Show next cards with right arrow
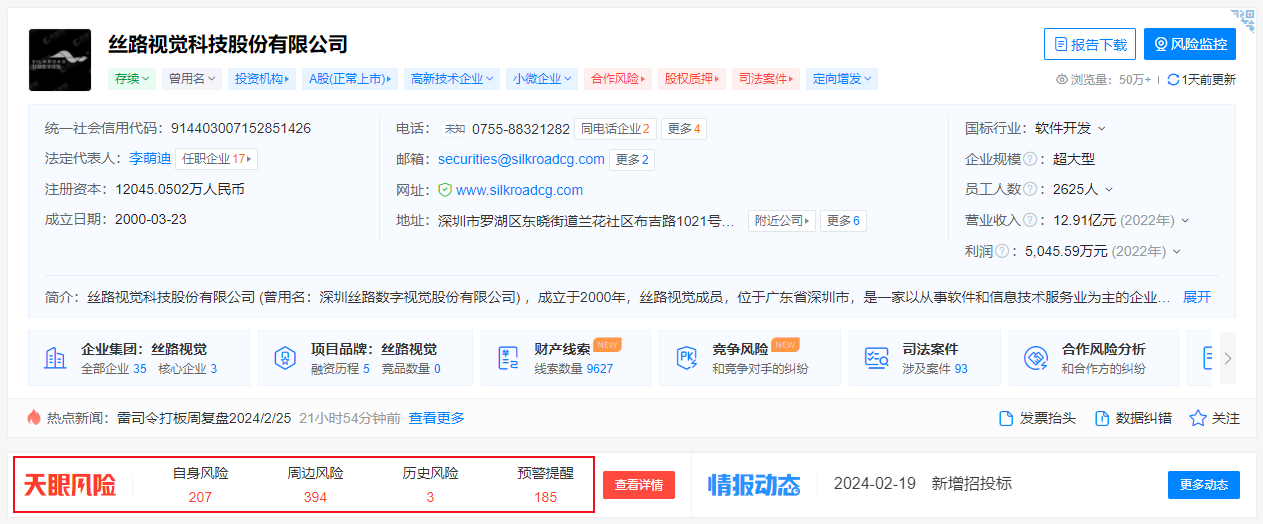Image resolution: width=1263 pixels, height=524 pixels. 1228,358
